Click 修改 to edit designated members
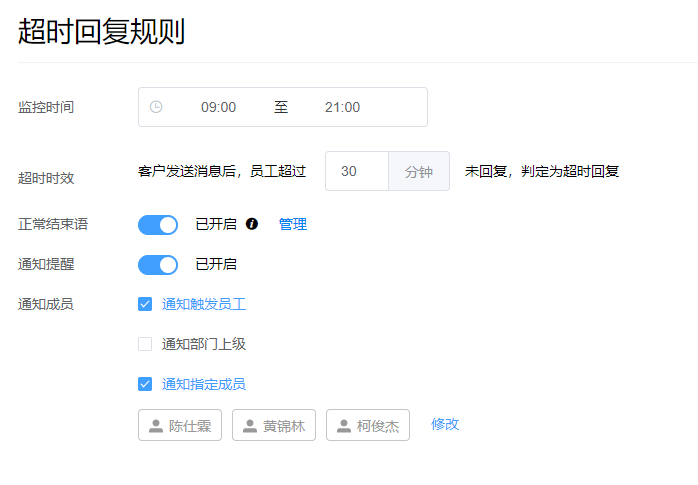 pos(445,424)
